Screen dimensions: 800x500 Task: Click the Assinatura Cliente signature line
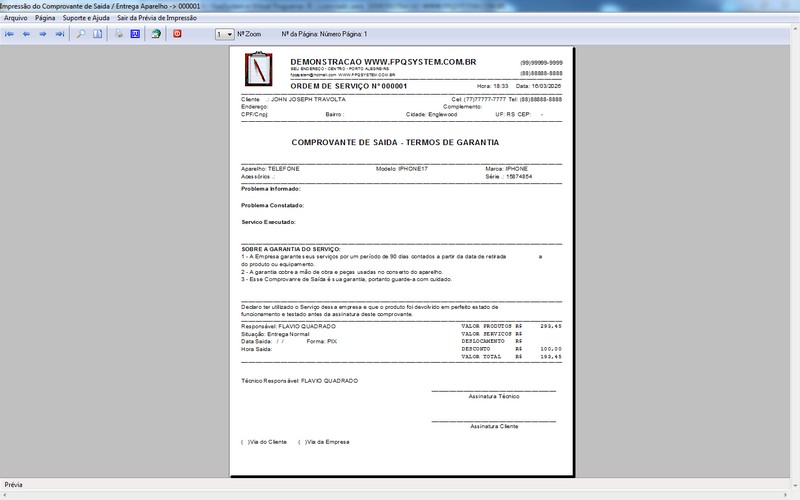pyautogui.click(x=493, y=419)
